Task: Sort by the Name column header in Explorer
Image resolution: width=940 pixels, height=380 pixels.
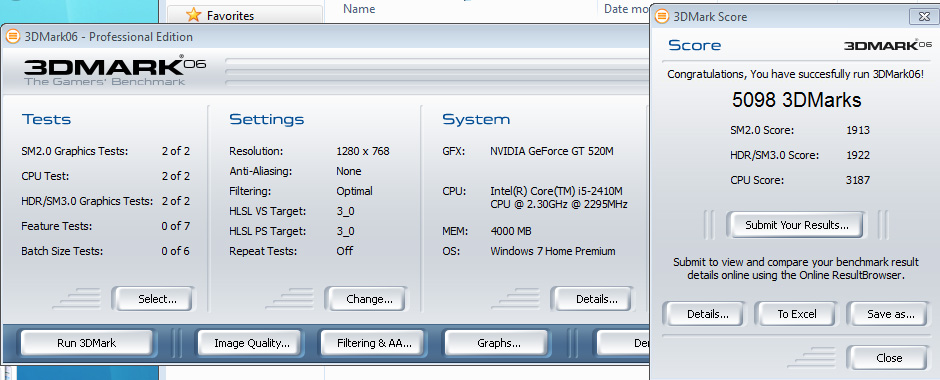Action: coord(359,8)
